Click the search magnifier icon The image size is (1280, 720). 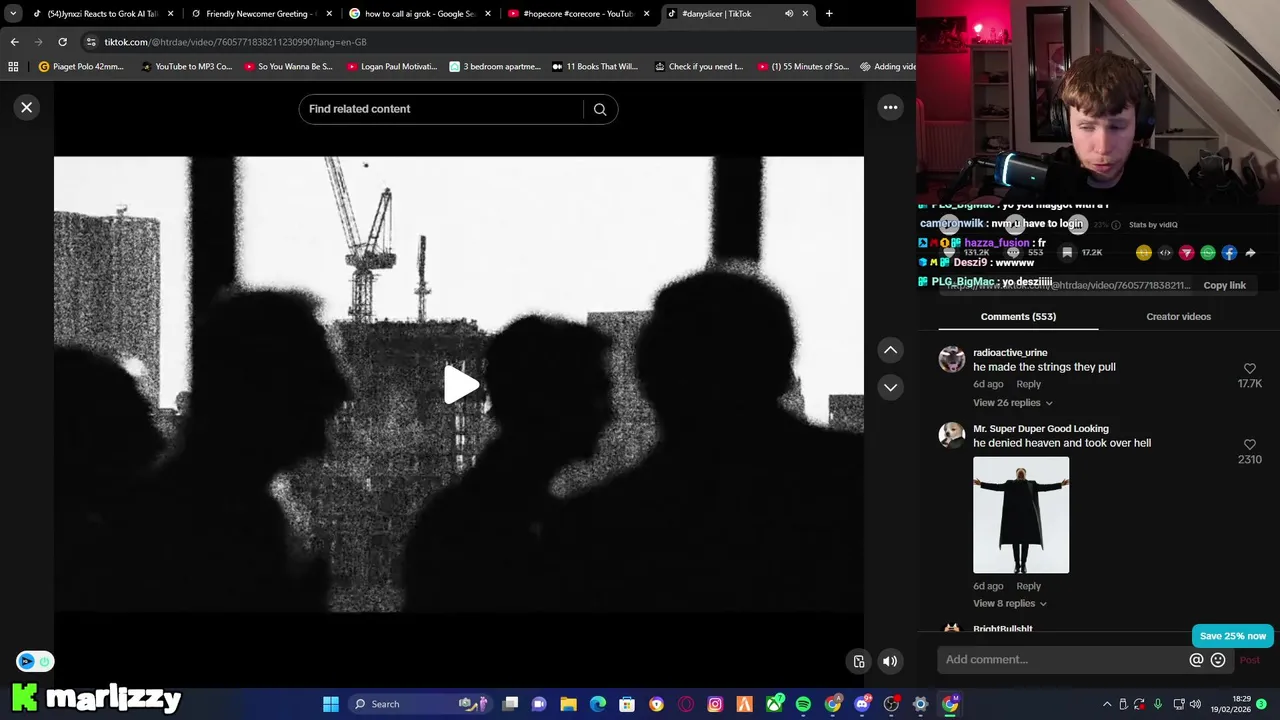[600, 109]
